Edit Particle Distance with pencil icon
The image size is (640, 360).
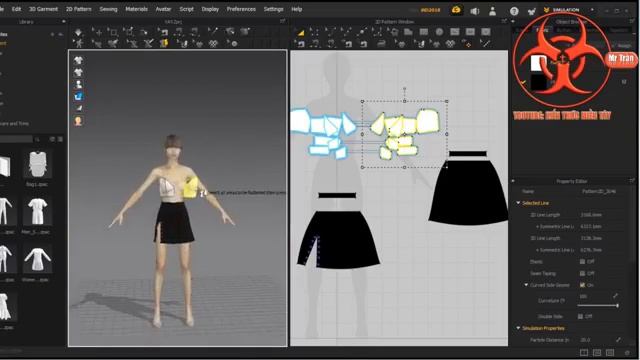[619, 340]
